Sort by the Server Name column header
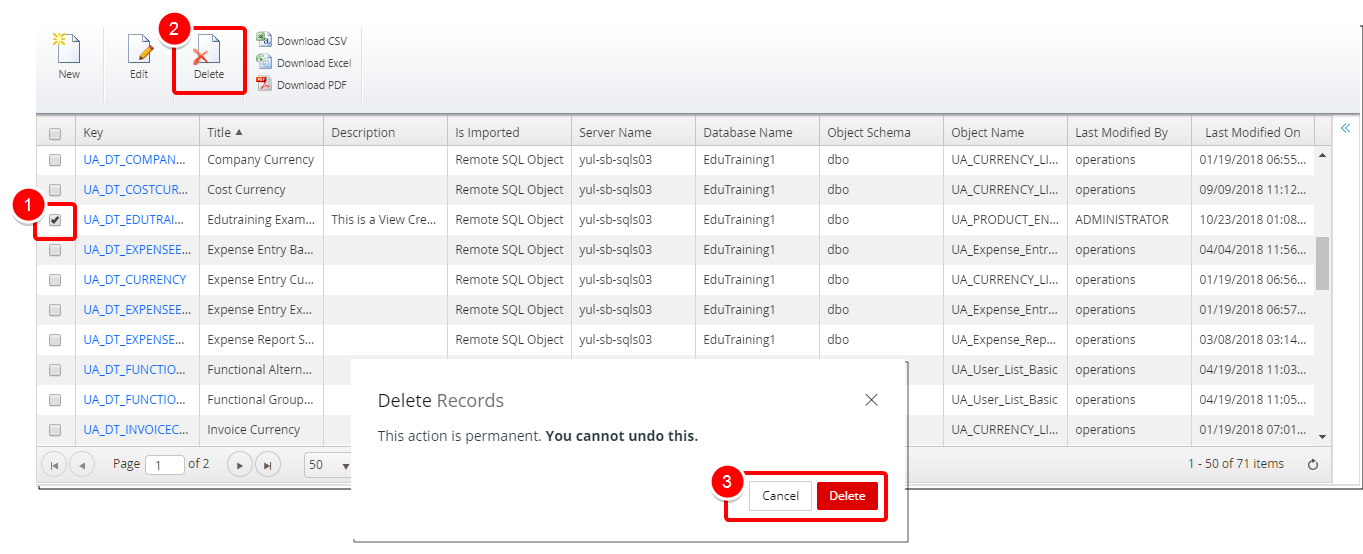The height and width of the screenshot is (554, 1363). point(633,132)
